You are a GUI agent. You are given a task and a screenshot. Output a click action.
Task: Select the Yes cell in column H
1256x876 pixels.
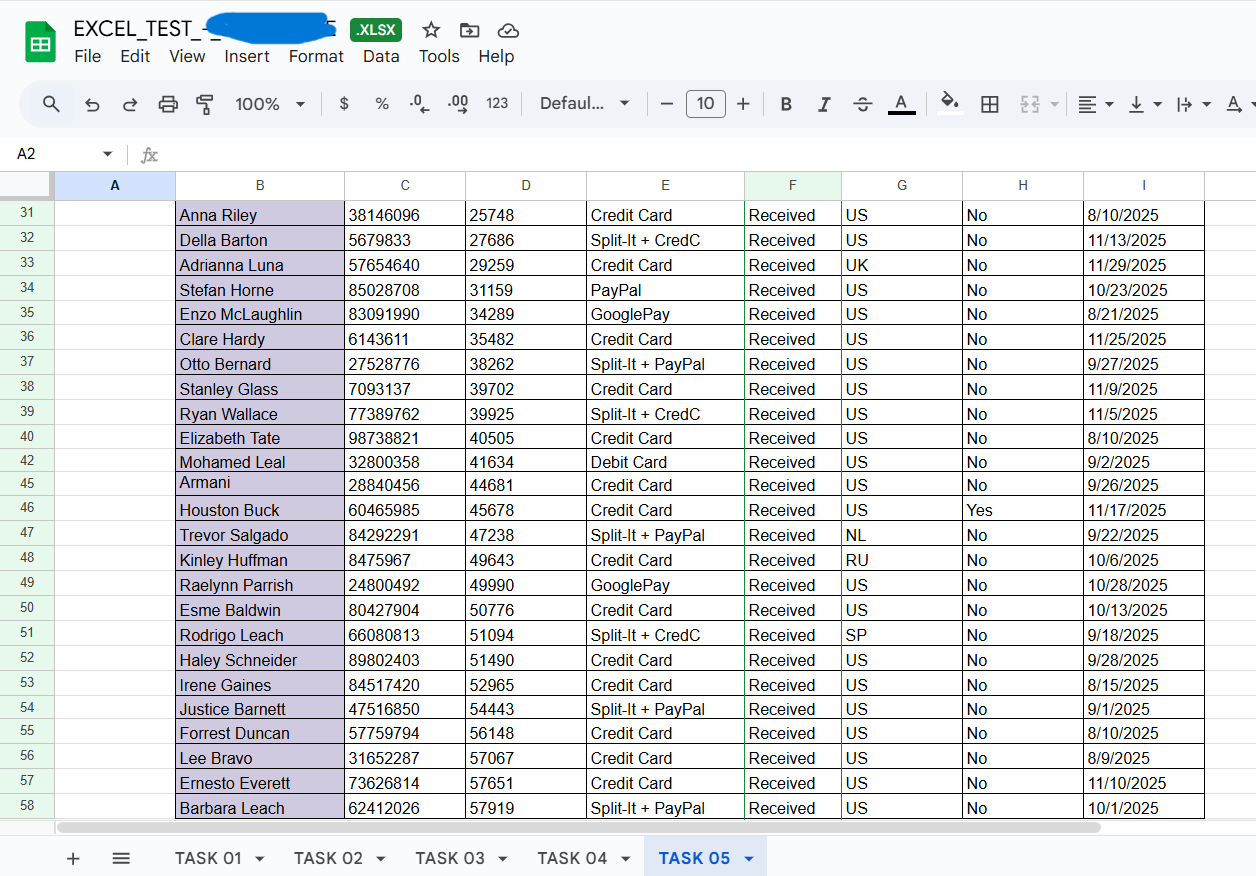(1023, 510)
